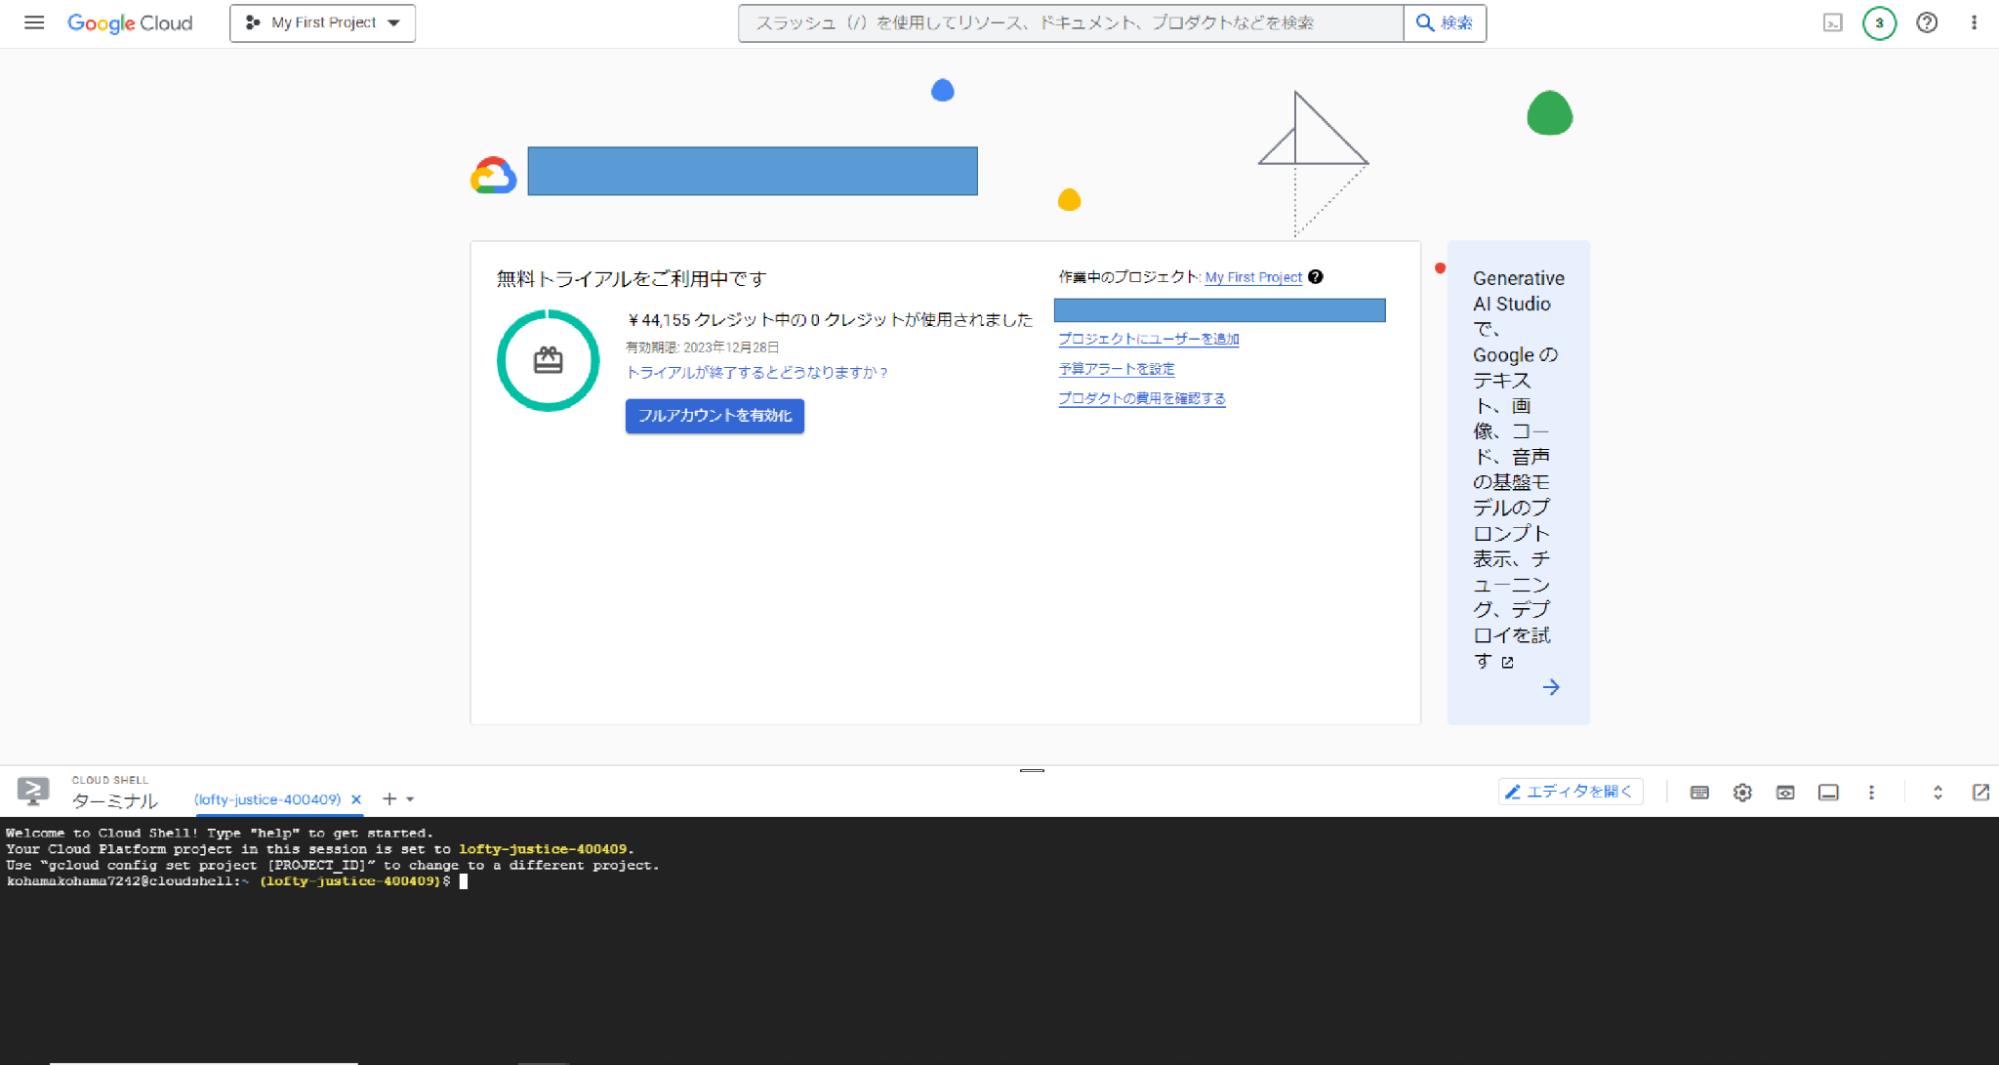Open the My First Project selector

(322, 22)
